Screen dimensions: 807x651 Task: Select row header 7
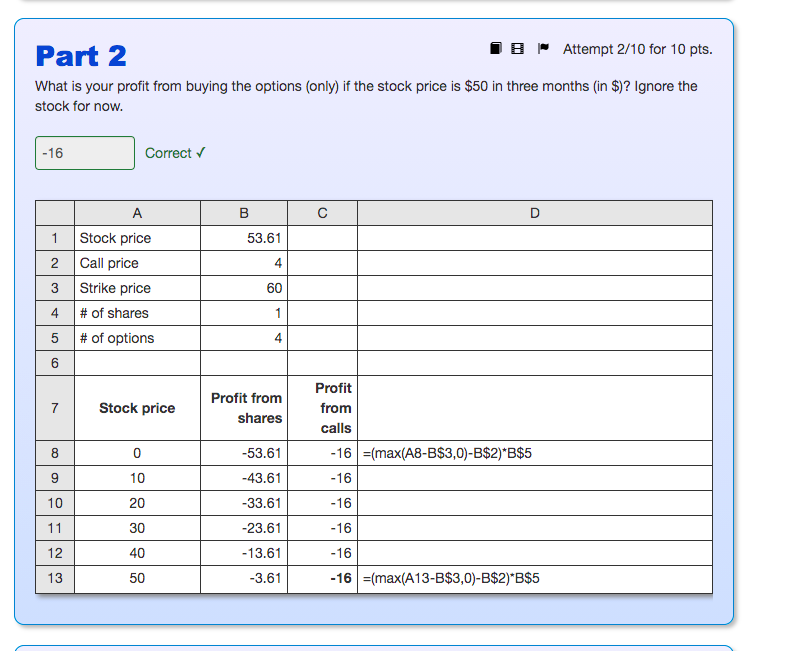pyautogui.click(x=55, y=408)
